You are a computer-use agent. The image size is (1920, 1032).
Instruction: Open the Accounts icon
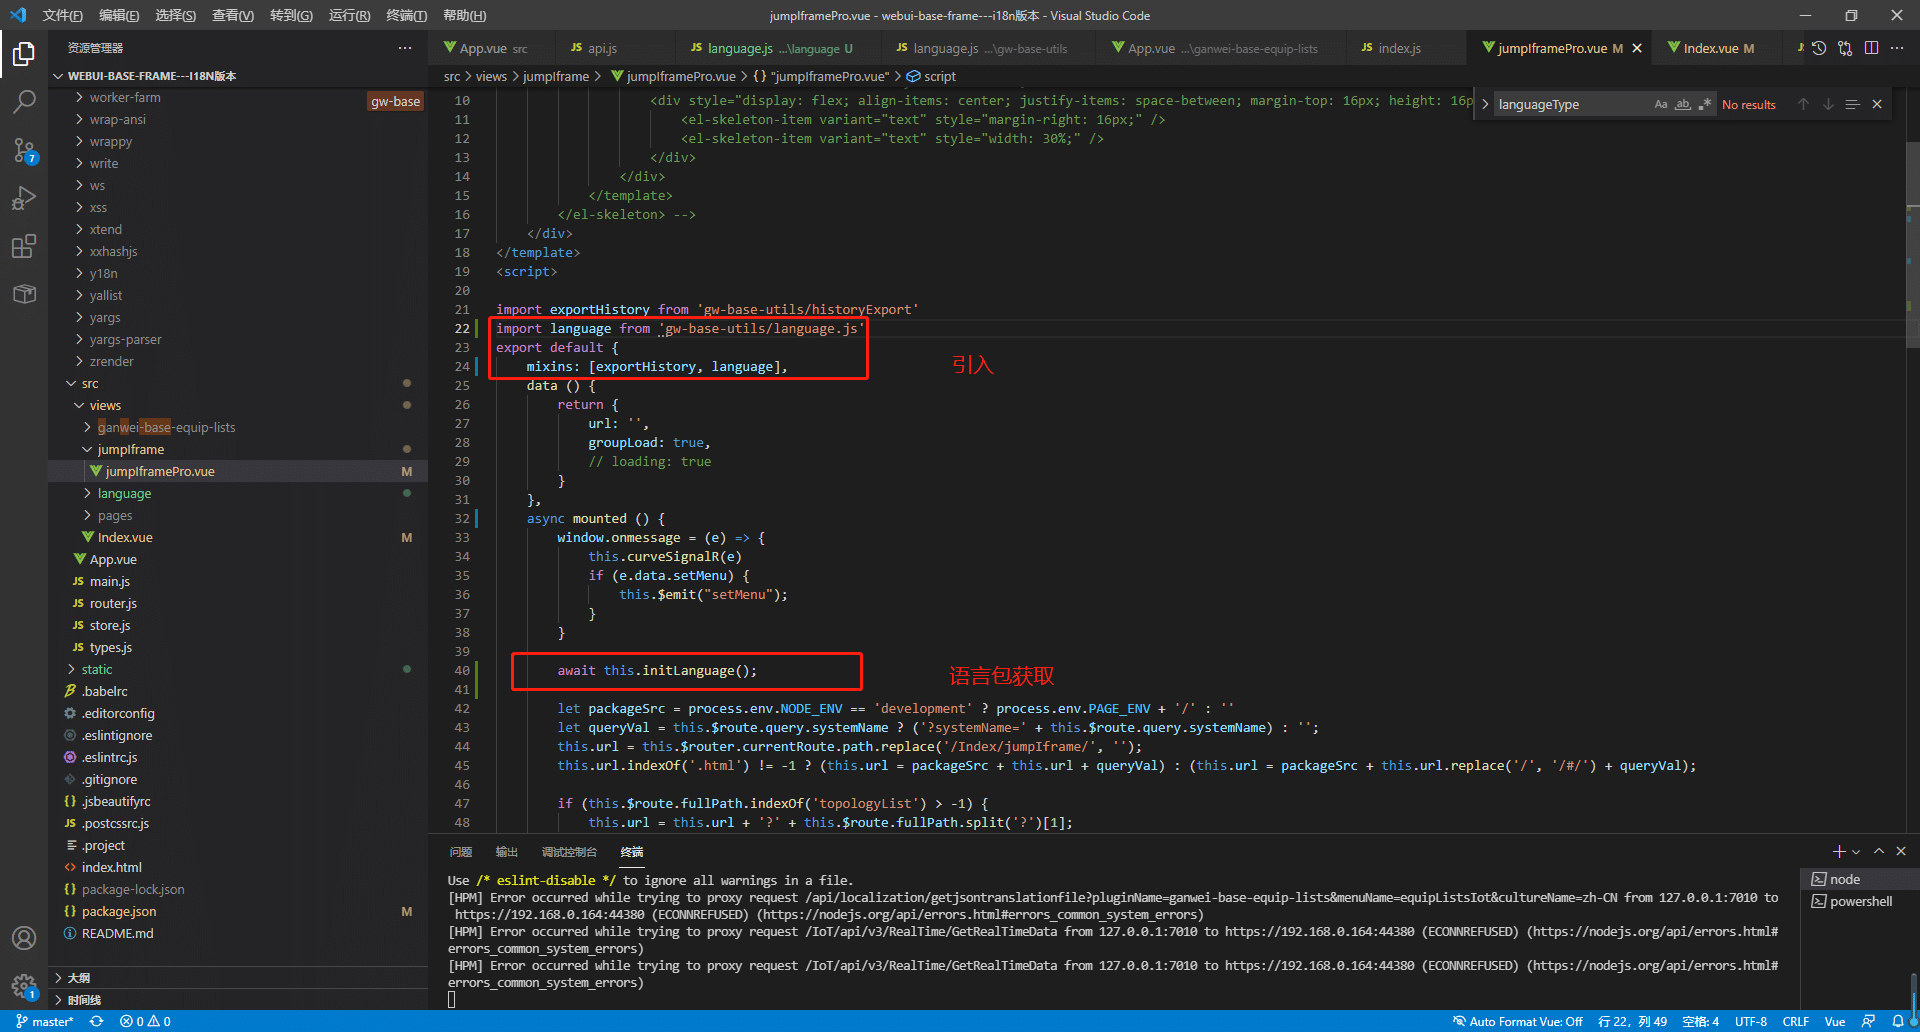(x=24, y=938)
